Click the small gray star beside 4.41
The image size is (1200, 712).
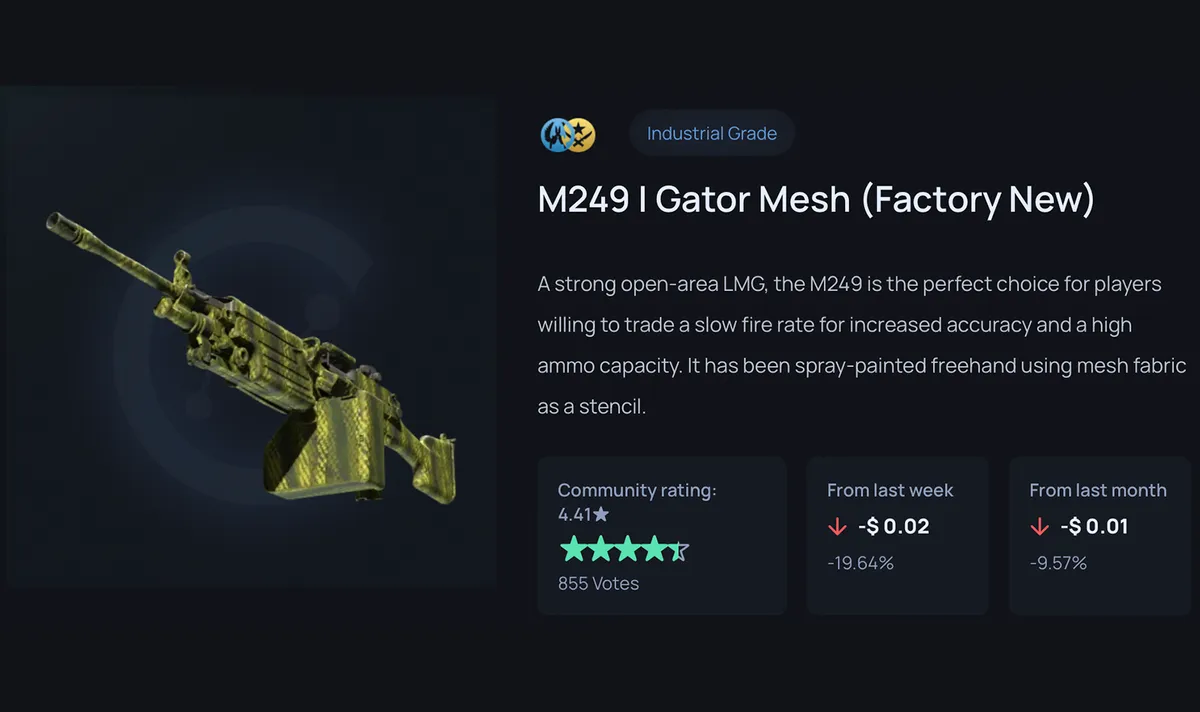pos(601,515)
